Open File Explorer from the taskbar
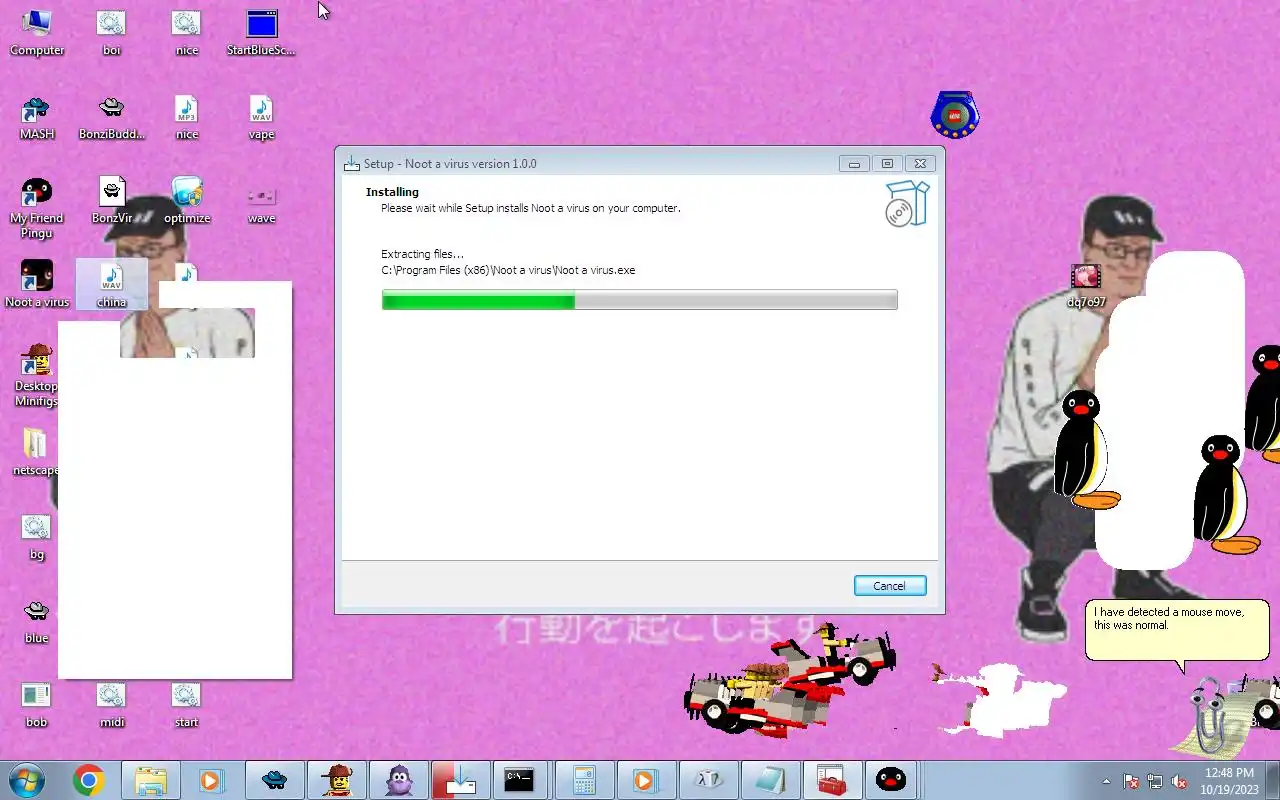Viewport: 1280px width, 800px height. (x=151, y=779)
